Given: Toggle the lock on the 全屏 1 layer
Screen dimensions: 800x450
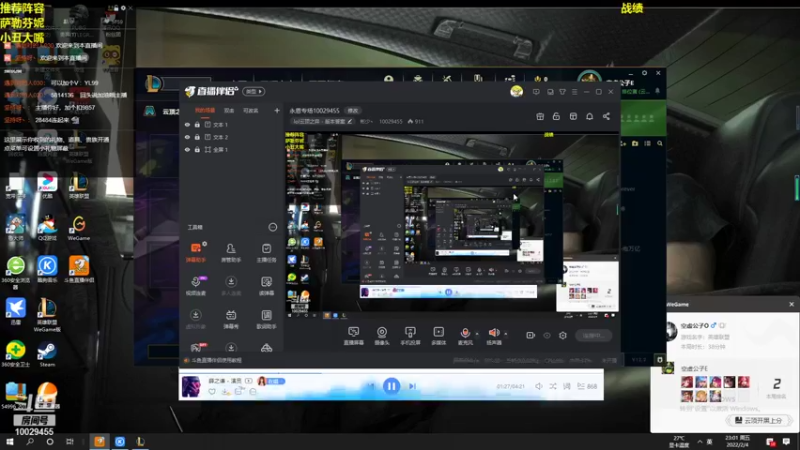Looking at the screenshot, I should 197,149.
